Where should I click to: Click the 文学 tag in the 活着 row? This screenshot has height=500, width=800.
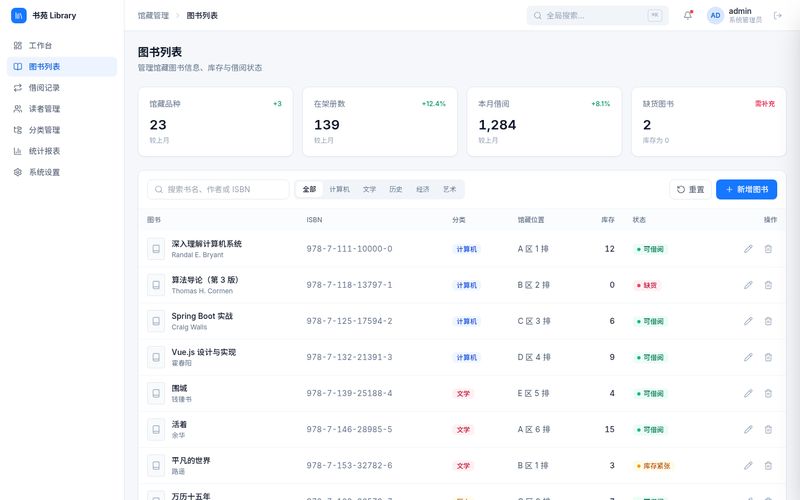pyautogui.click(x=463, y=430)
